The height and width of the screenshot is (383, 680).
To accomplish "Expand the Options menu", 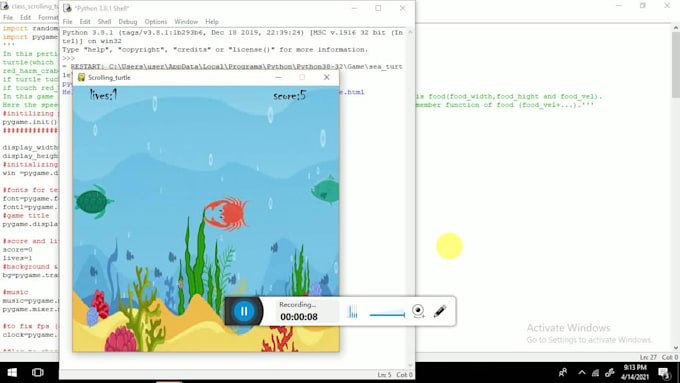I will 156,22.
